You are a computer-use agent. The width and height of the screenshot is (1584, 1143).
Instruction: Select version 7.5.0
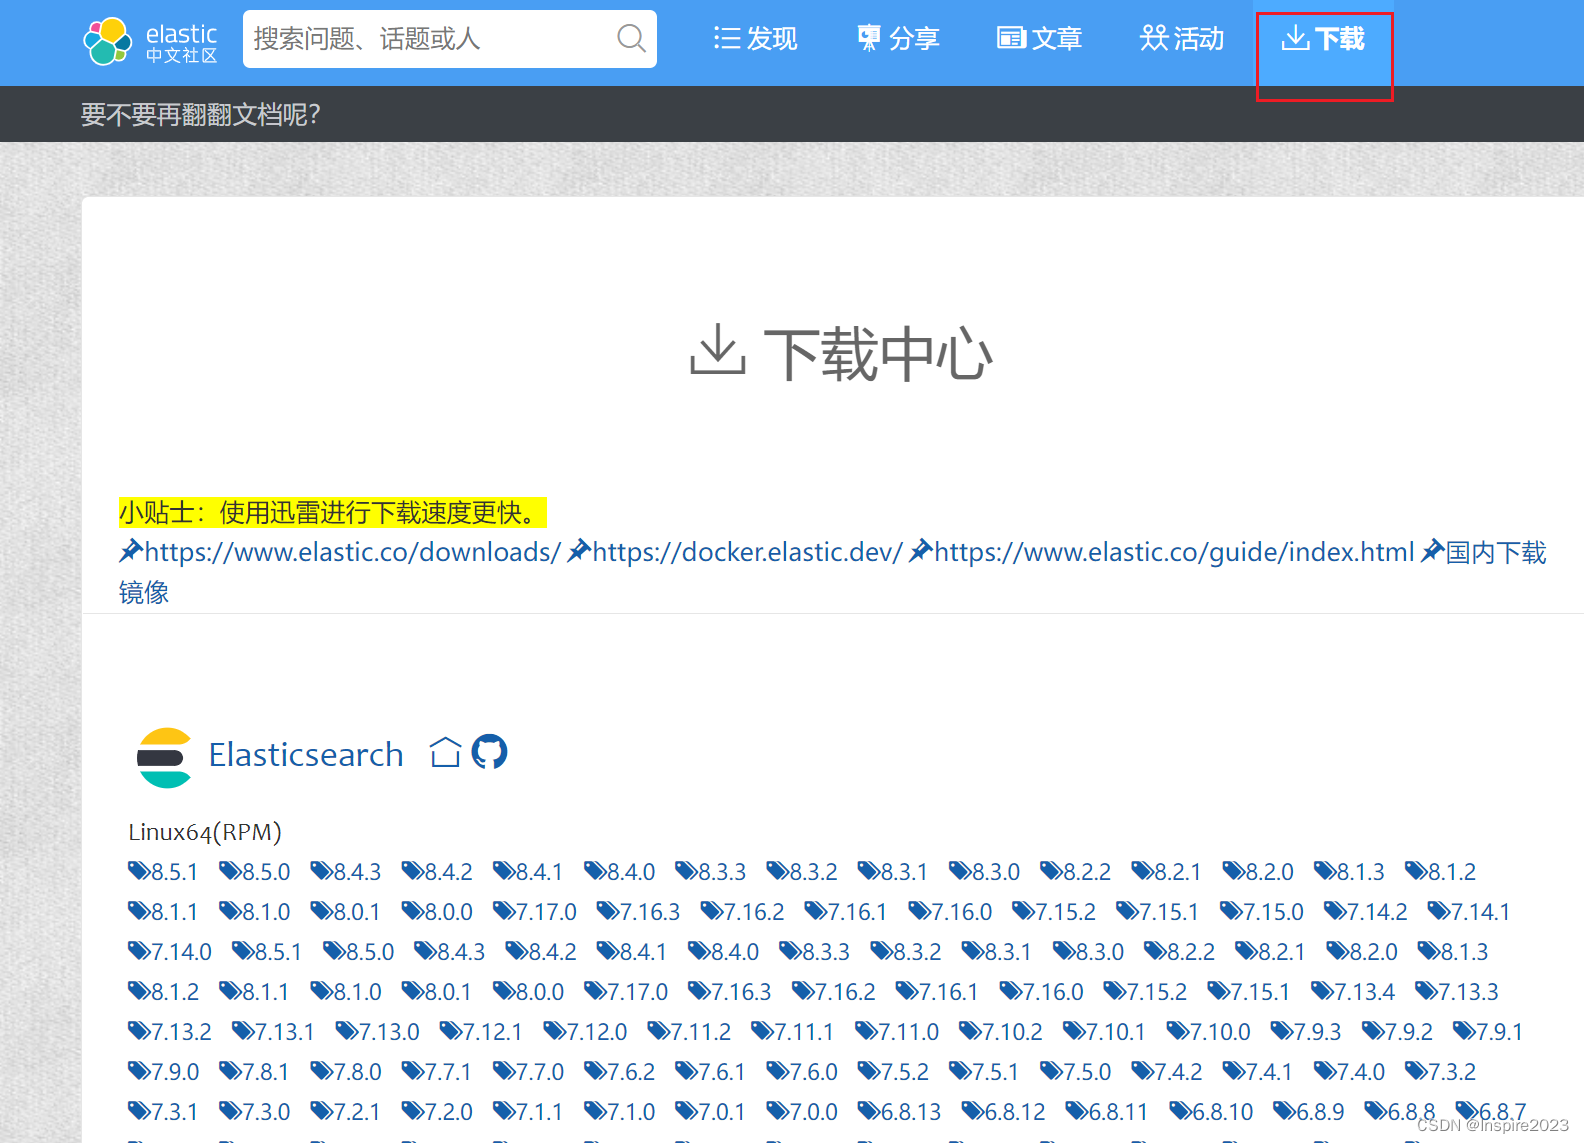pos(1076,1072)
